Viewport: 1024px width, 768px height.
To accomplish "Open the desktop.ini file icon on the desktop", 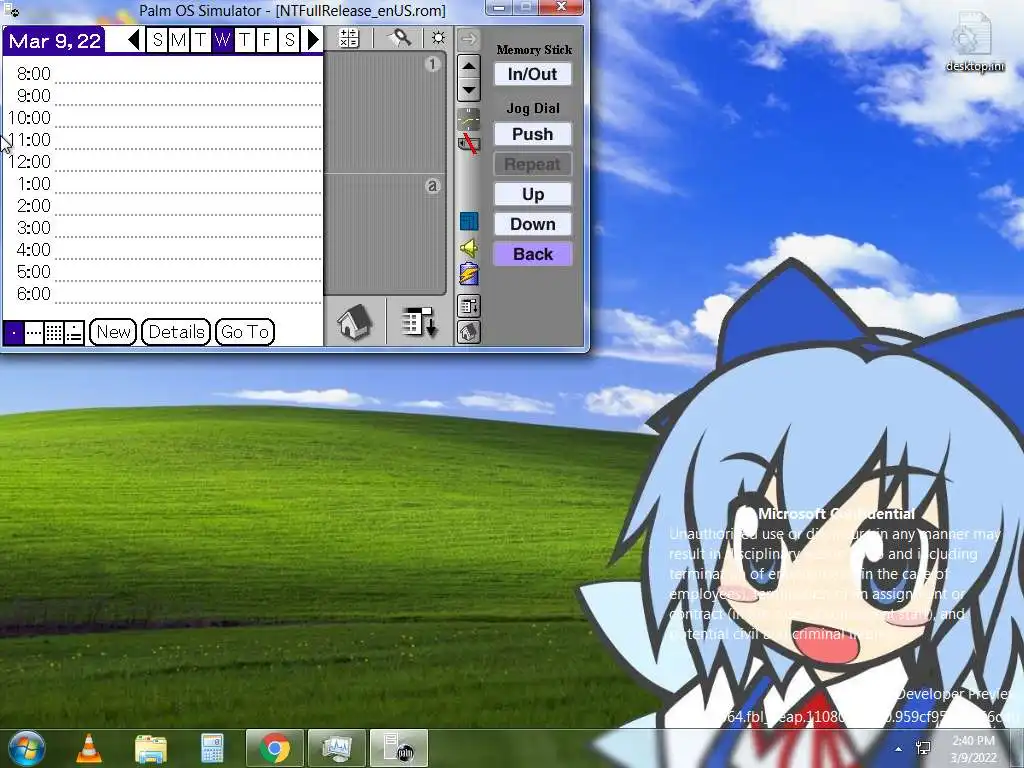I will (974, 42).
